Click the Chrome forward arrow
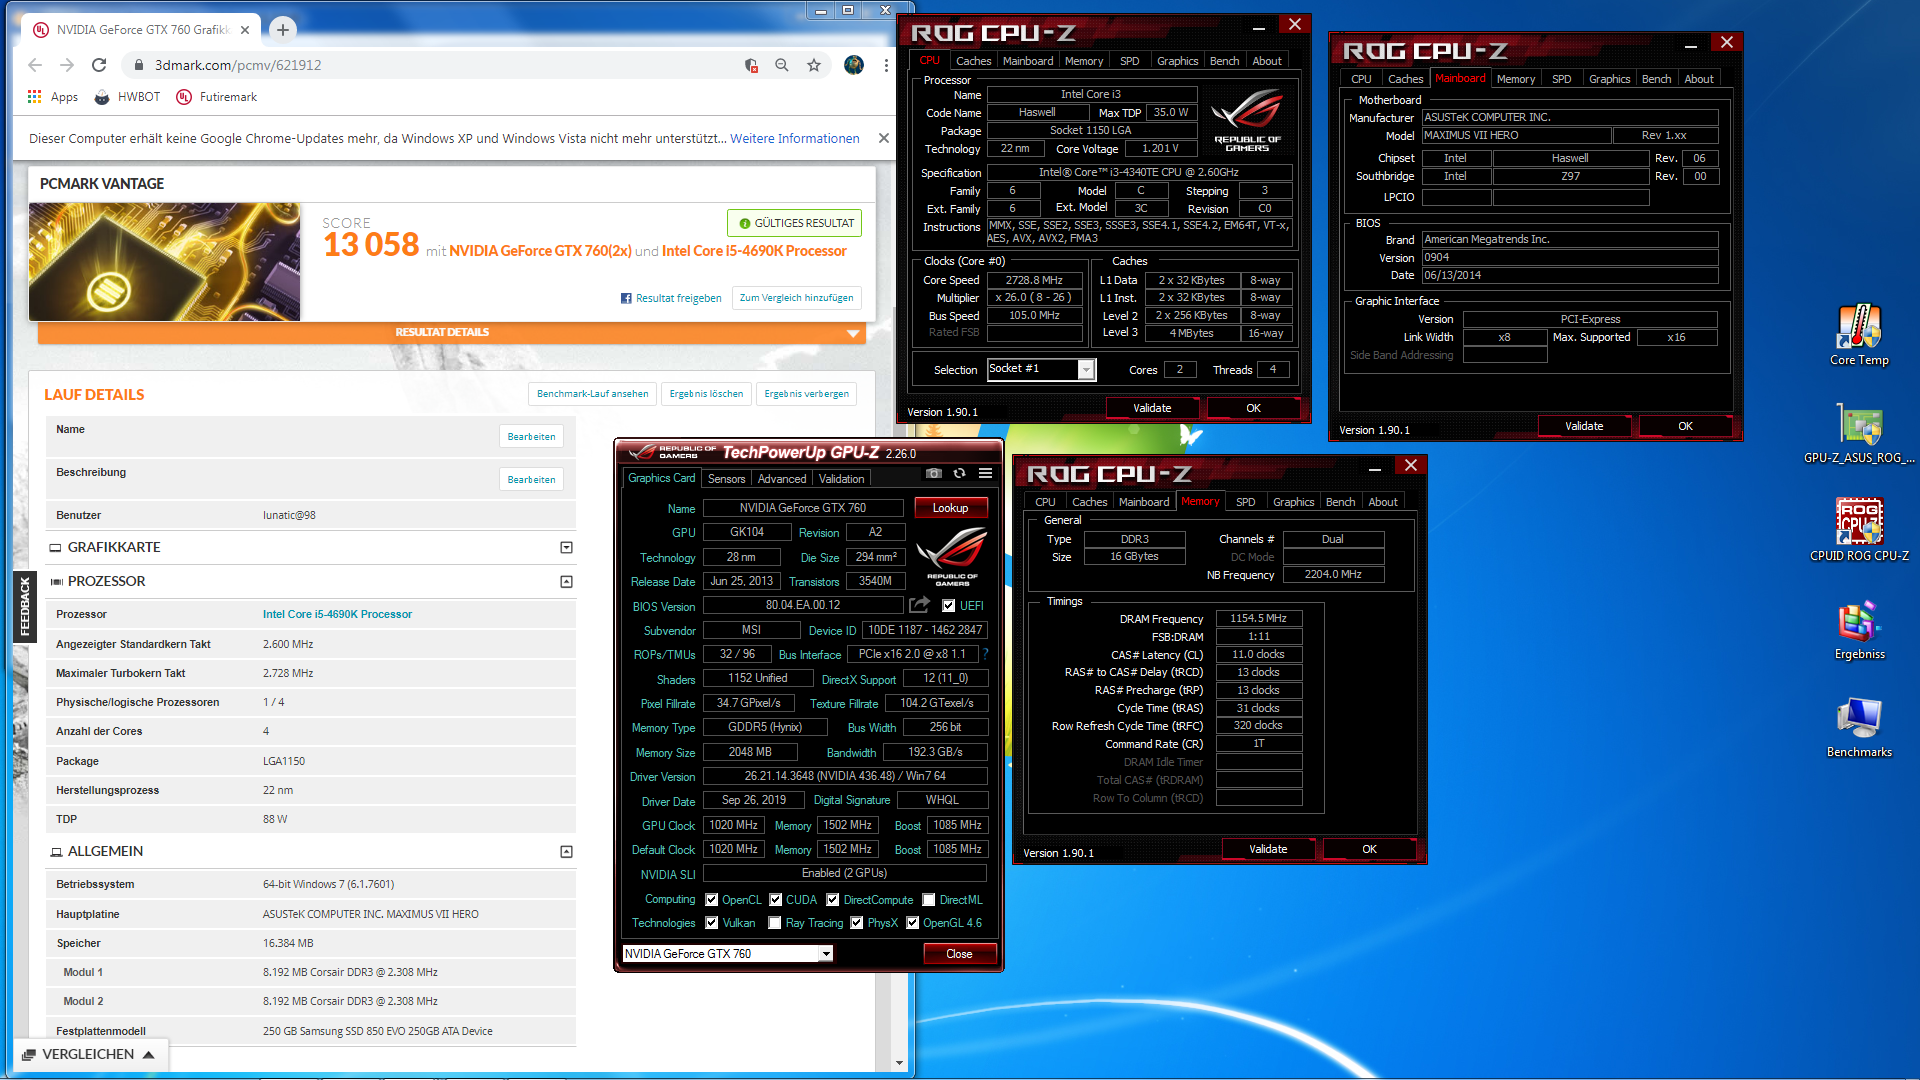This screenshot has height=1080, width=1920. coord(67,65)
